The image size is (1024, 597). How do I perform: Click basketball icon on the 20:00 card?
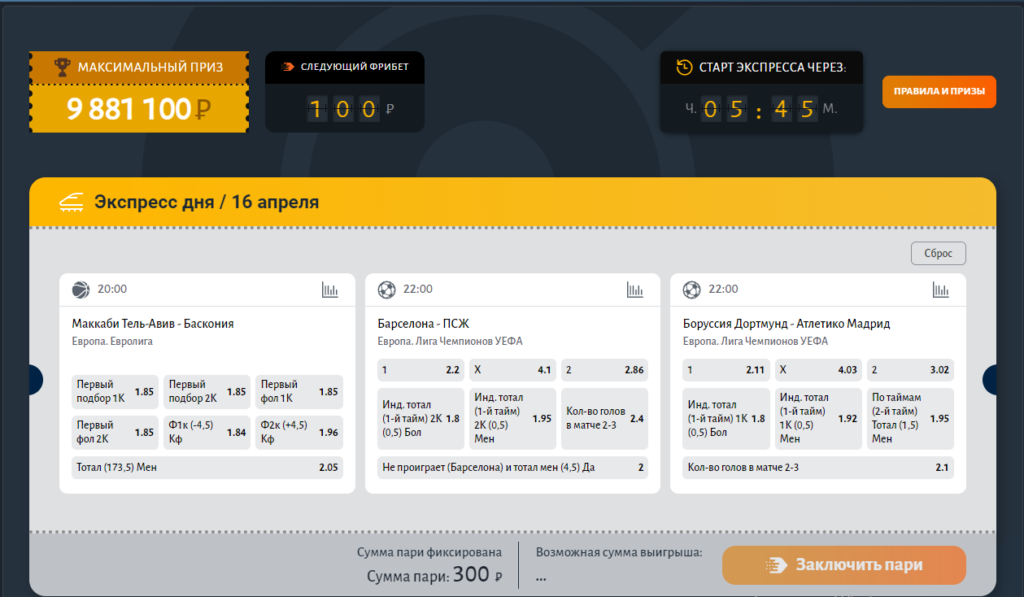[81, 289]
